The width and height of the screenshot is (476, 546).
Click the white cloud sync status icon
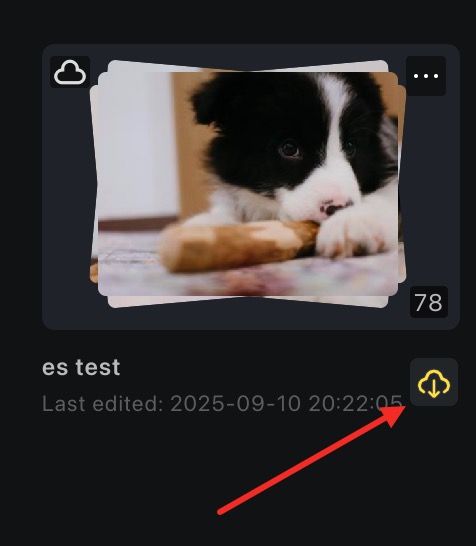70,72
